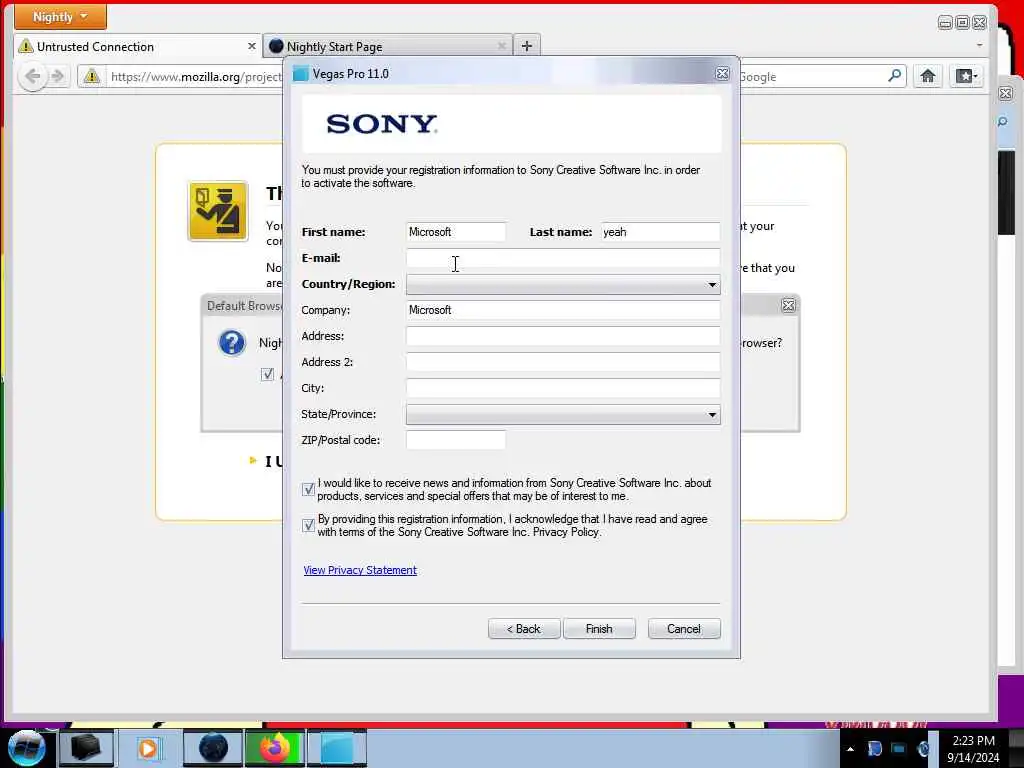The height and width of the screenshot is (768, 1024).
Task: Click the ZIP/Postal code field
Action: pyautogui.click(x=456, y=440)
